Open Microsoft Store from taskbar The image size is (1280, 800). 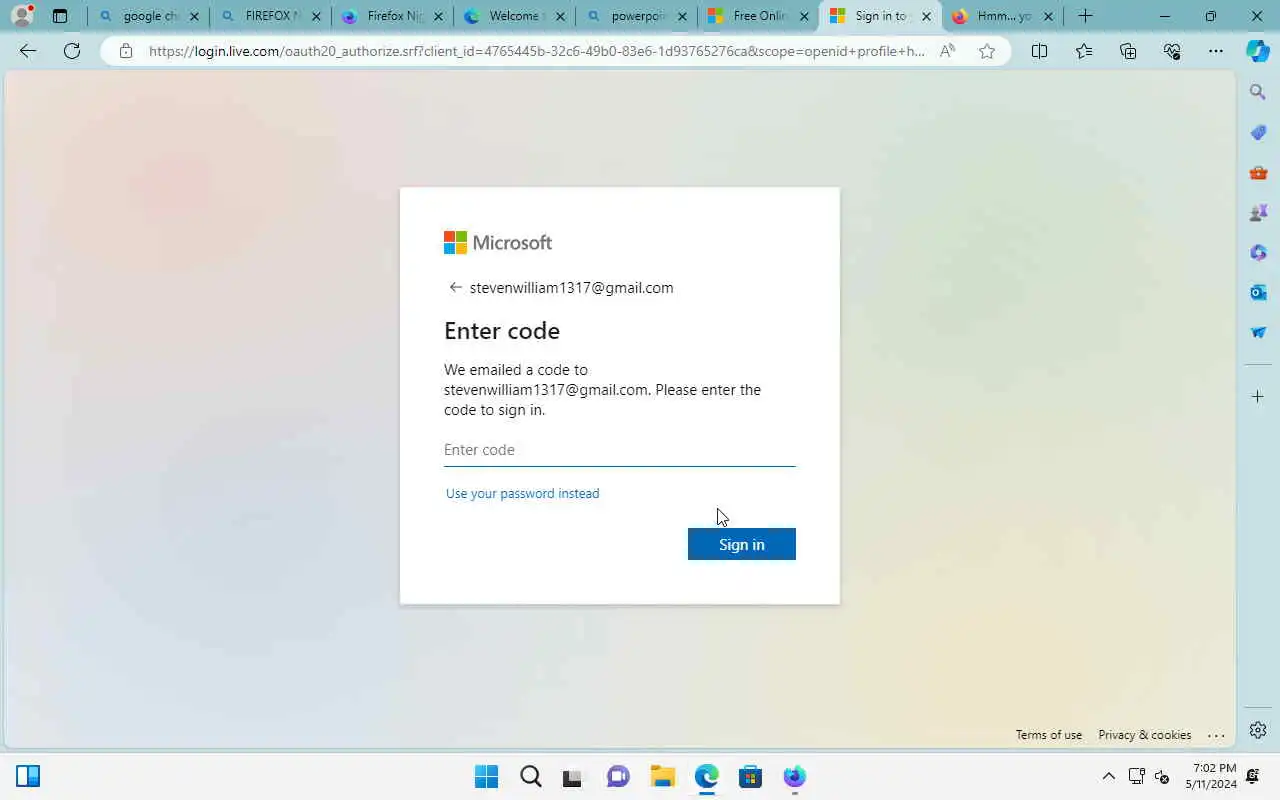click(x=751, y=777)
